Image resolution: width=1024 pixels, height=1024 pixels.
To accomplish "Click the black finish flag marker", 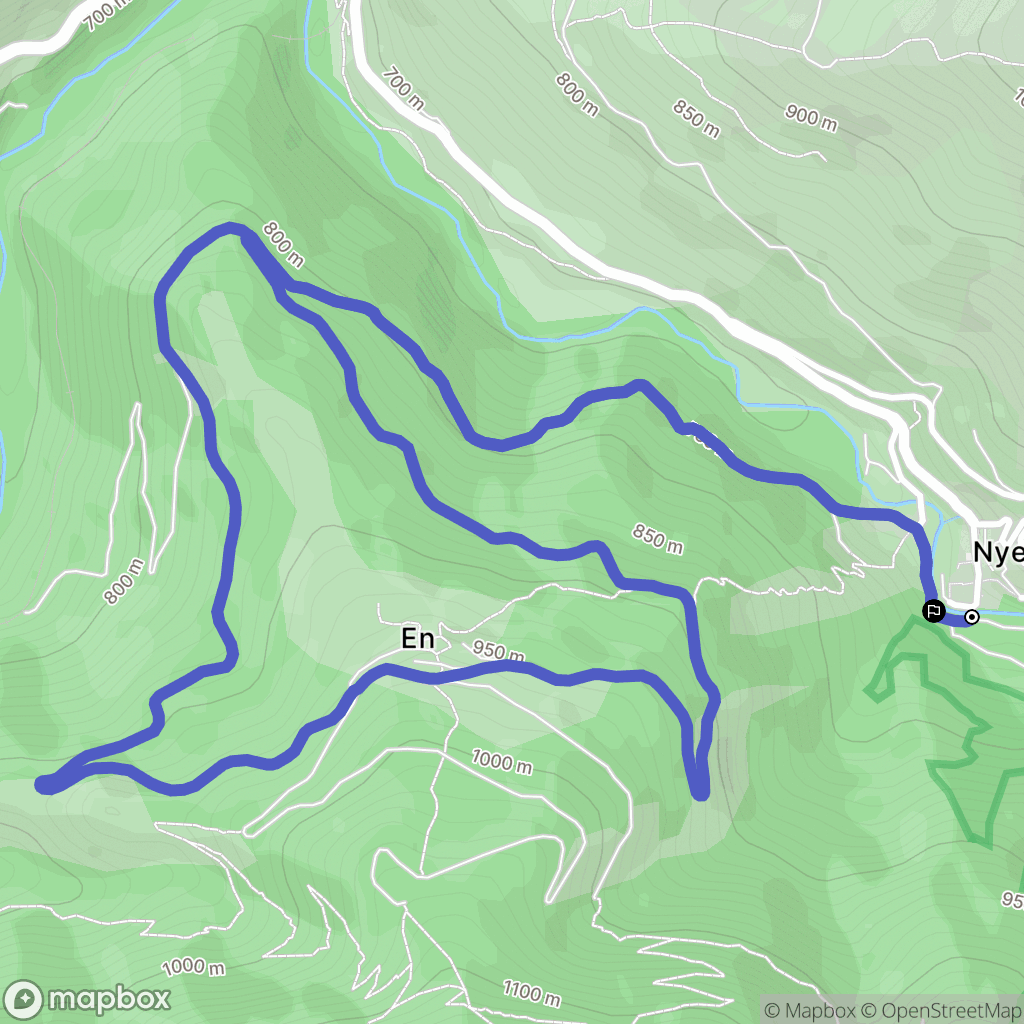I will (934, 611).
